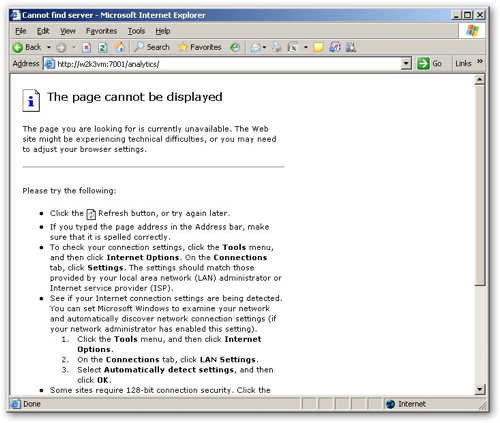Screen dimensions: 500x423
Task: Go to the Home page icon
Action: point(120,47)
